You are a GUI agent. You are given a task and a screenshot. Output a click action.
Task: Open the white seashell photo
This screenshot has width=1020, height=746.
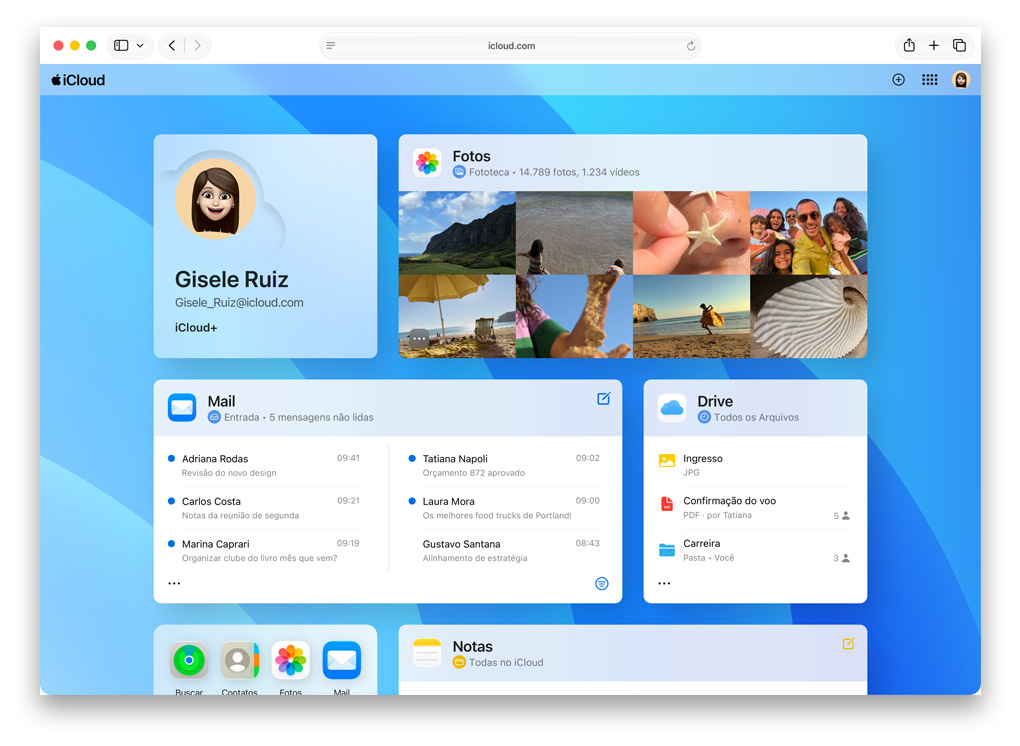point(809,316)
